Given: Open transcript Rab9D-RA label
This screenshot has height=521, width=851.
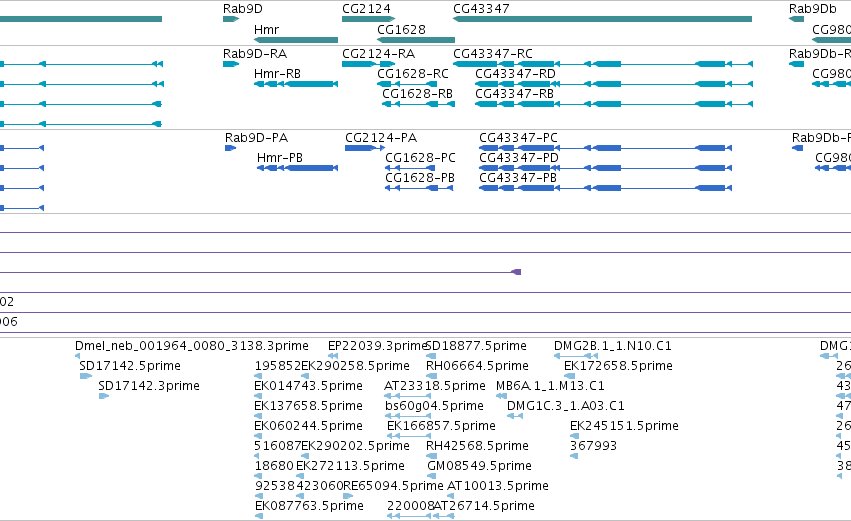Looking at the screenshot, I should point(255,54).
